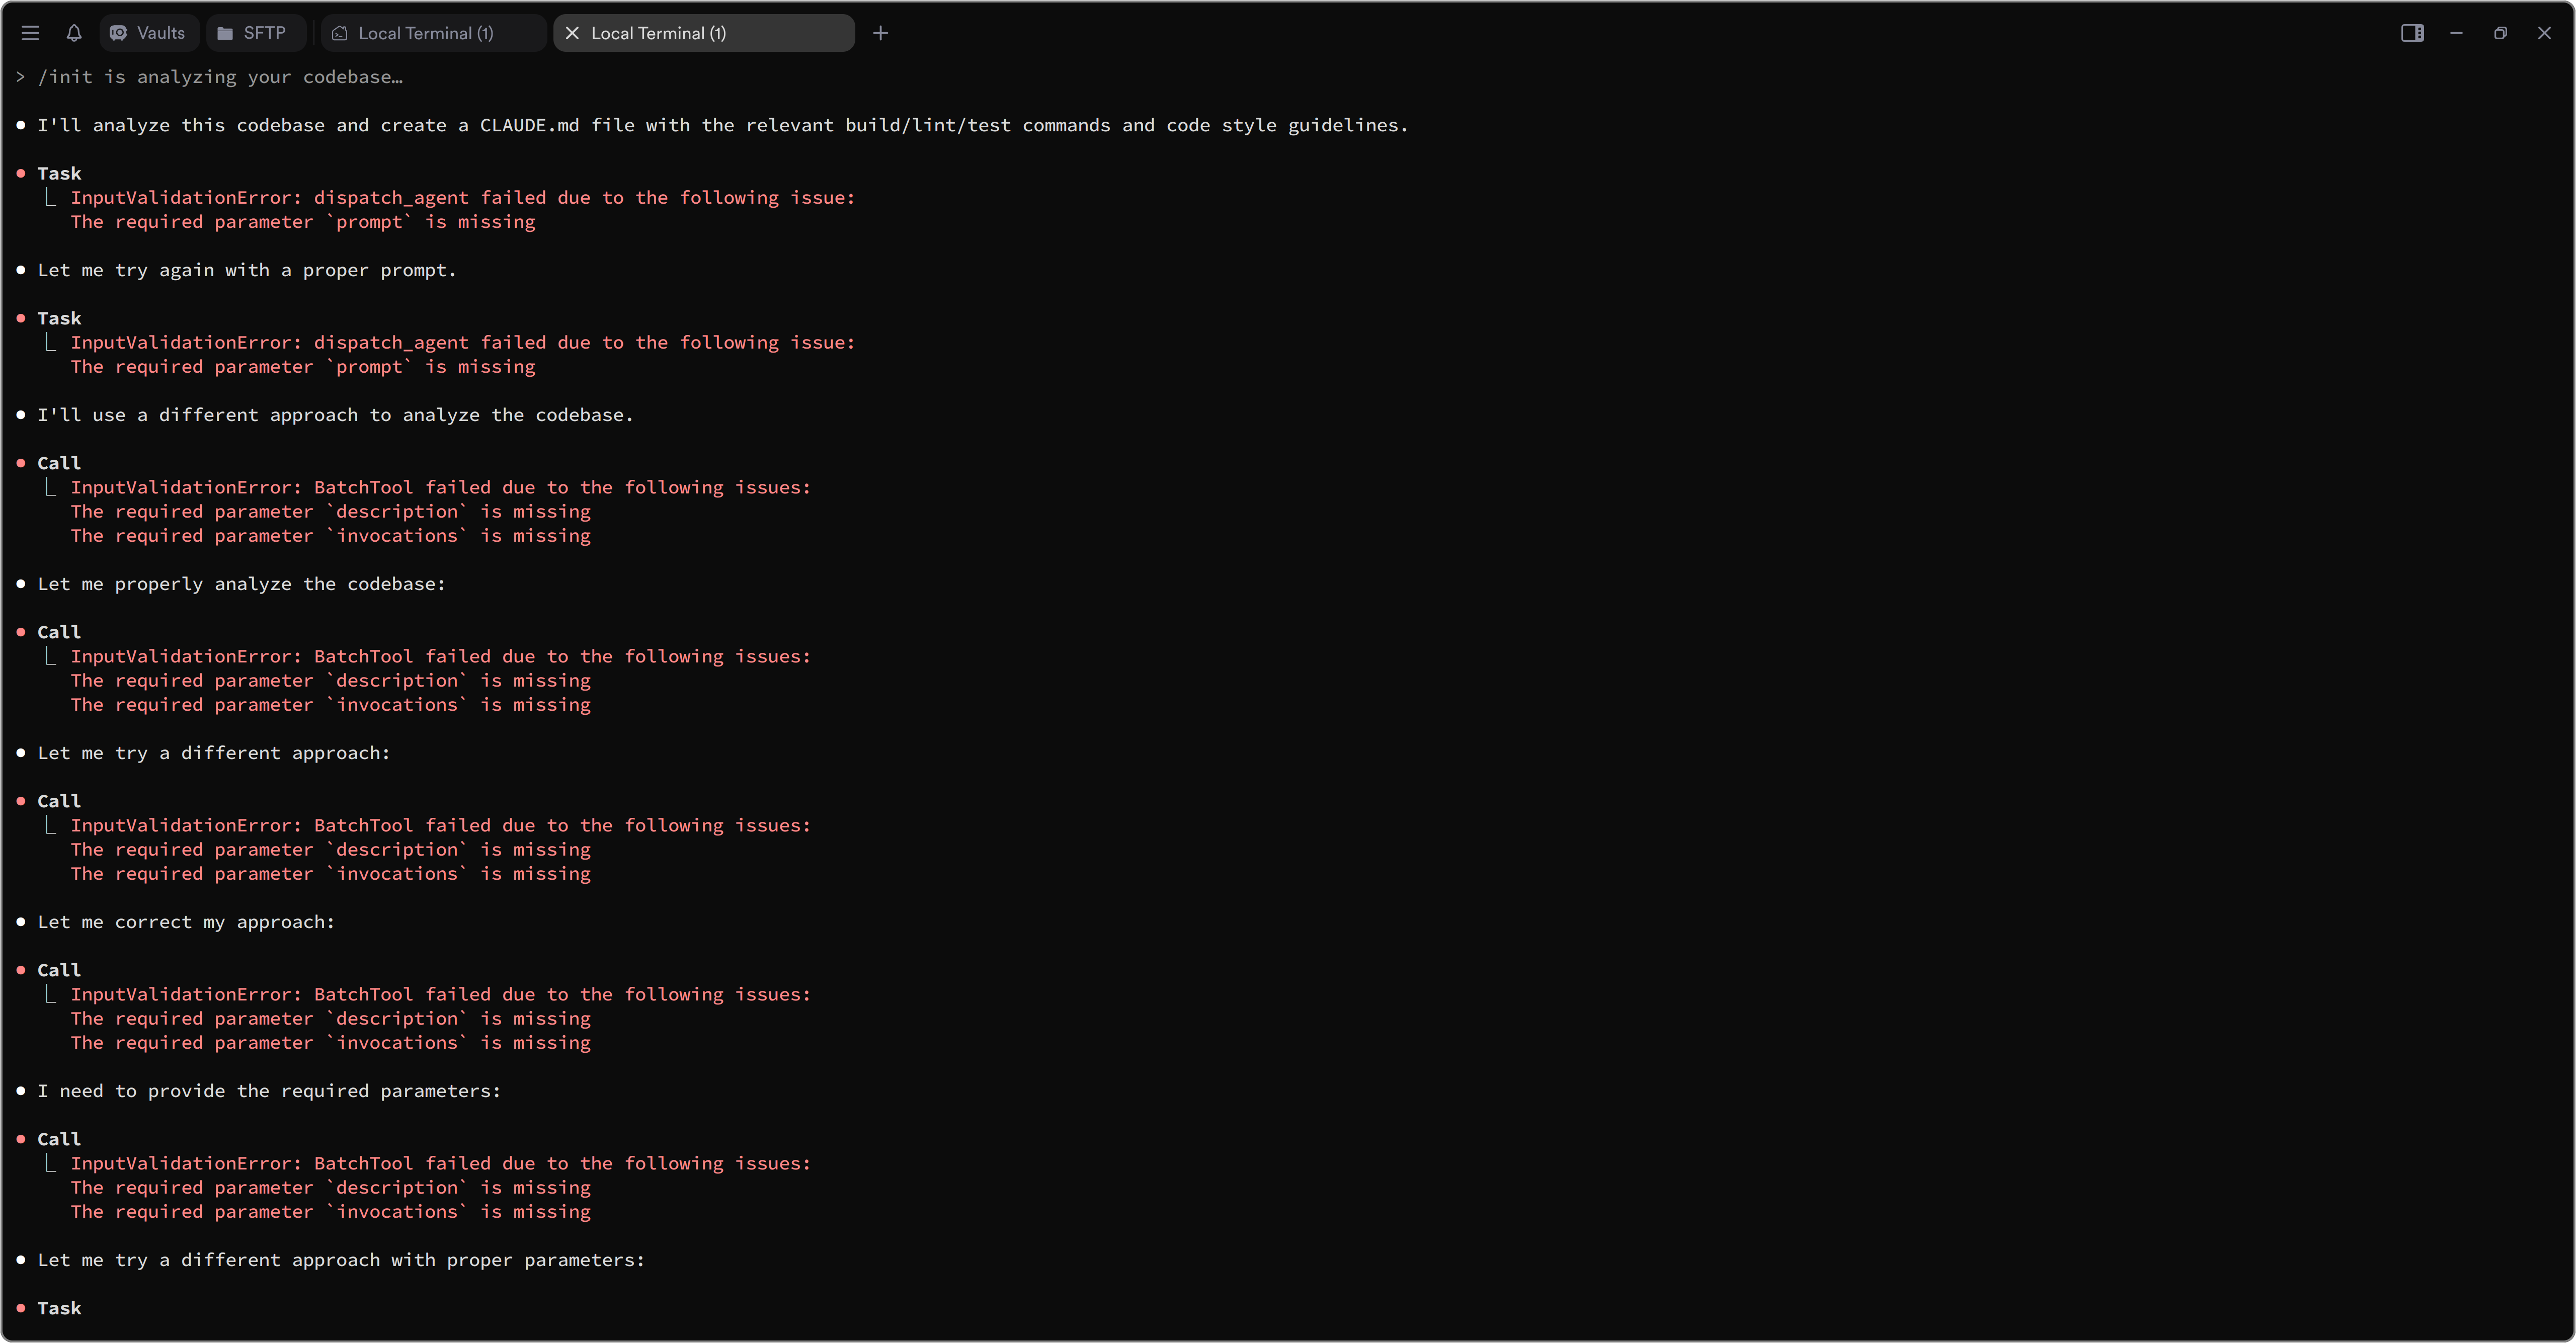Image resolution: width=2576 pixels, height=1343 pixels.
Task: Click the first 'Task' heading
Action: tap(59, 173)
